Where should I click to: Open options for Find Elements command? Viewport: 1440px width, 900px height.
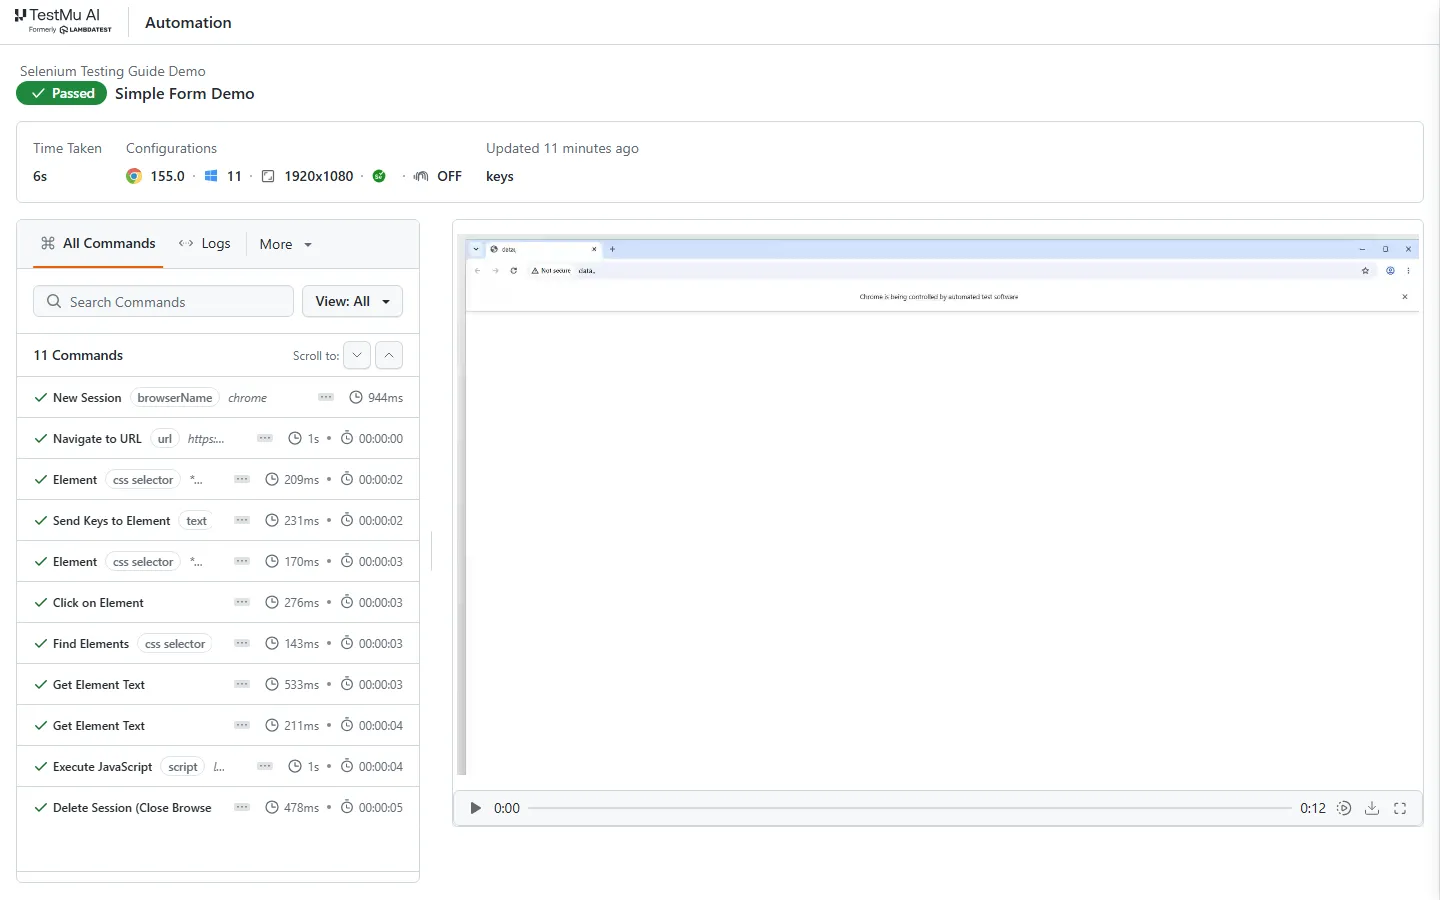coord(242,643)
